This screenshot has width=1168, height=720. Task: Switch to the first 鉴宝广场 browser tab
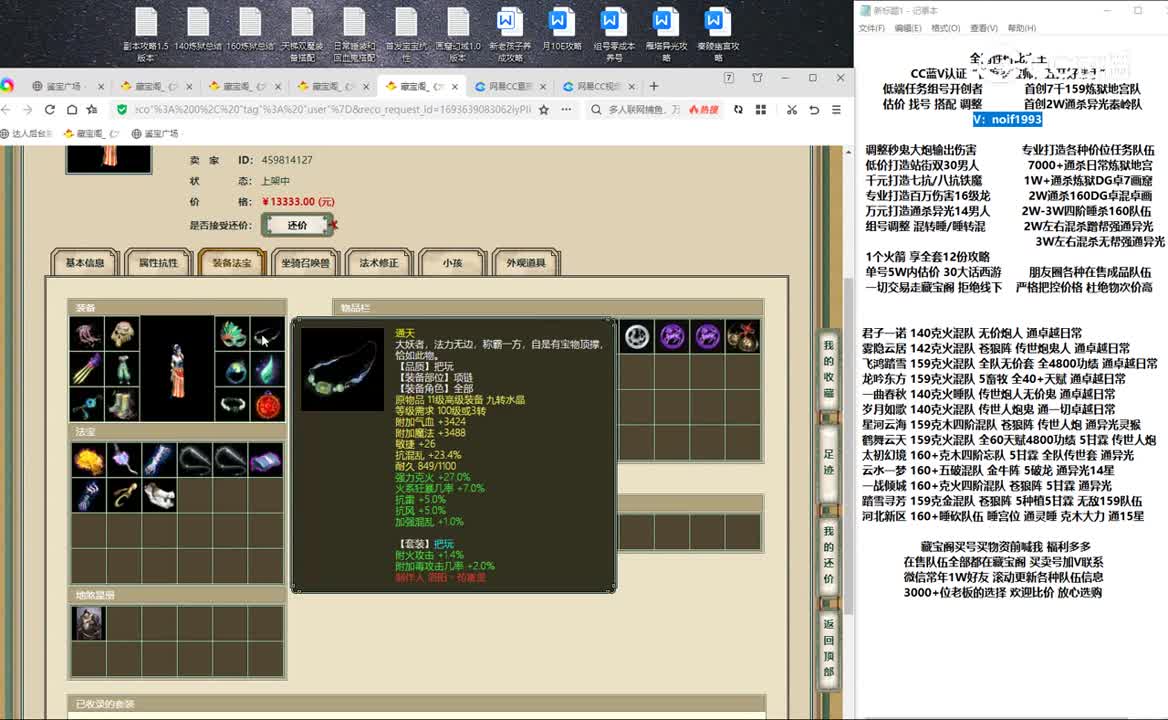[x=64, y=86]
